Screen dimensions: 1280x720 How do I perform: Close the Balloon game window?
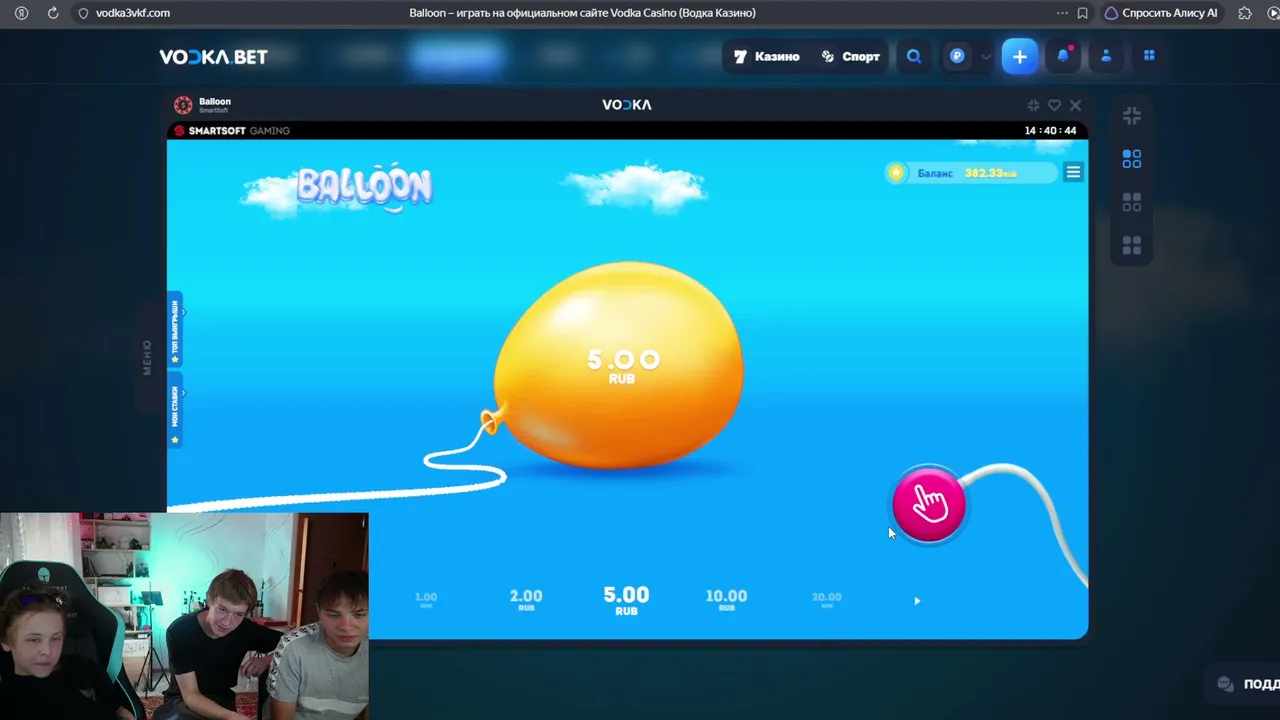[1075, 105]
